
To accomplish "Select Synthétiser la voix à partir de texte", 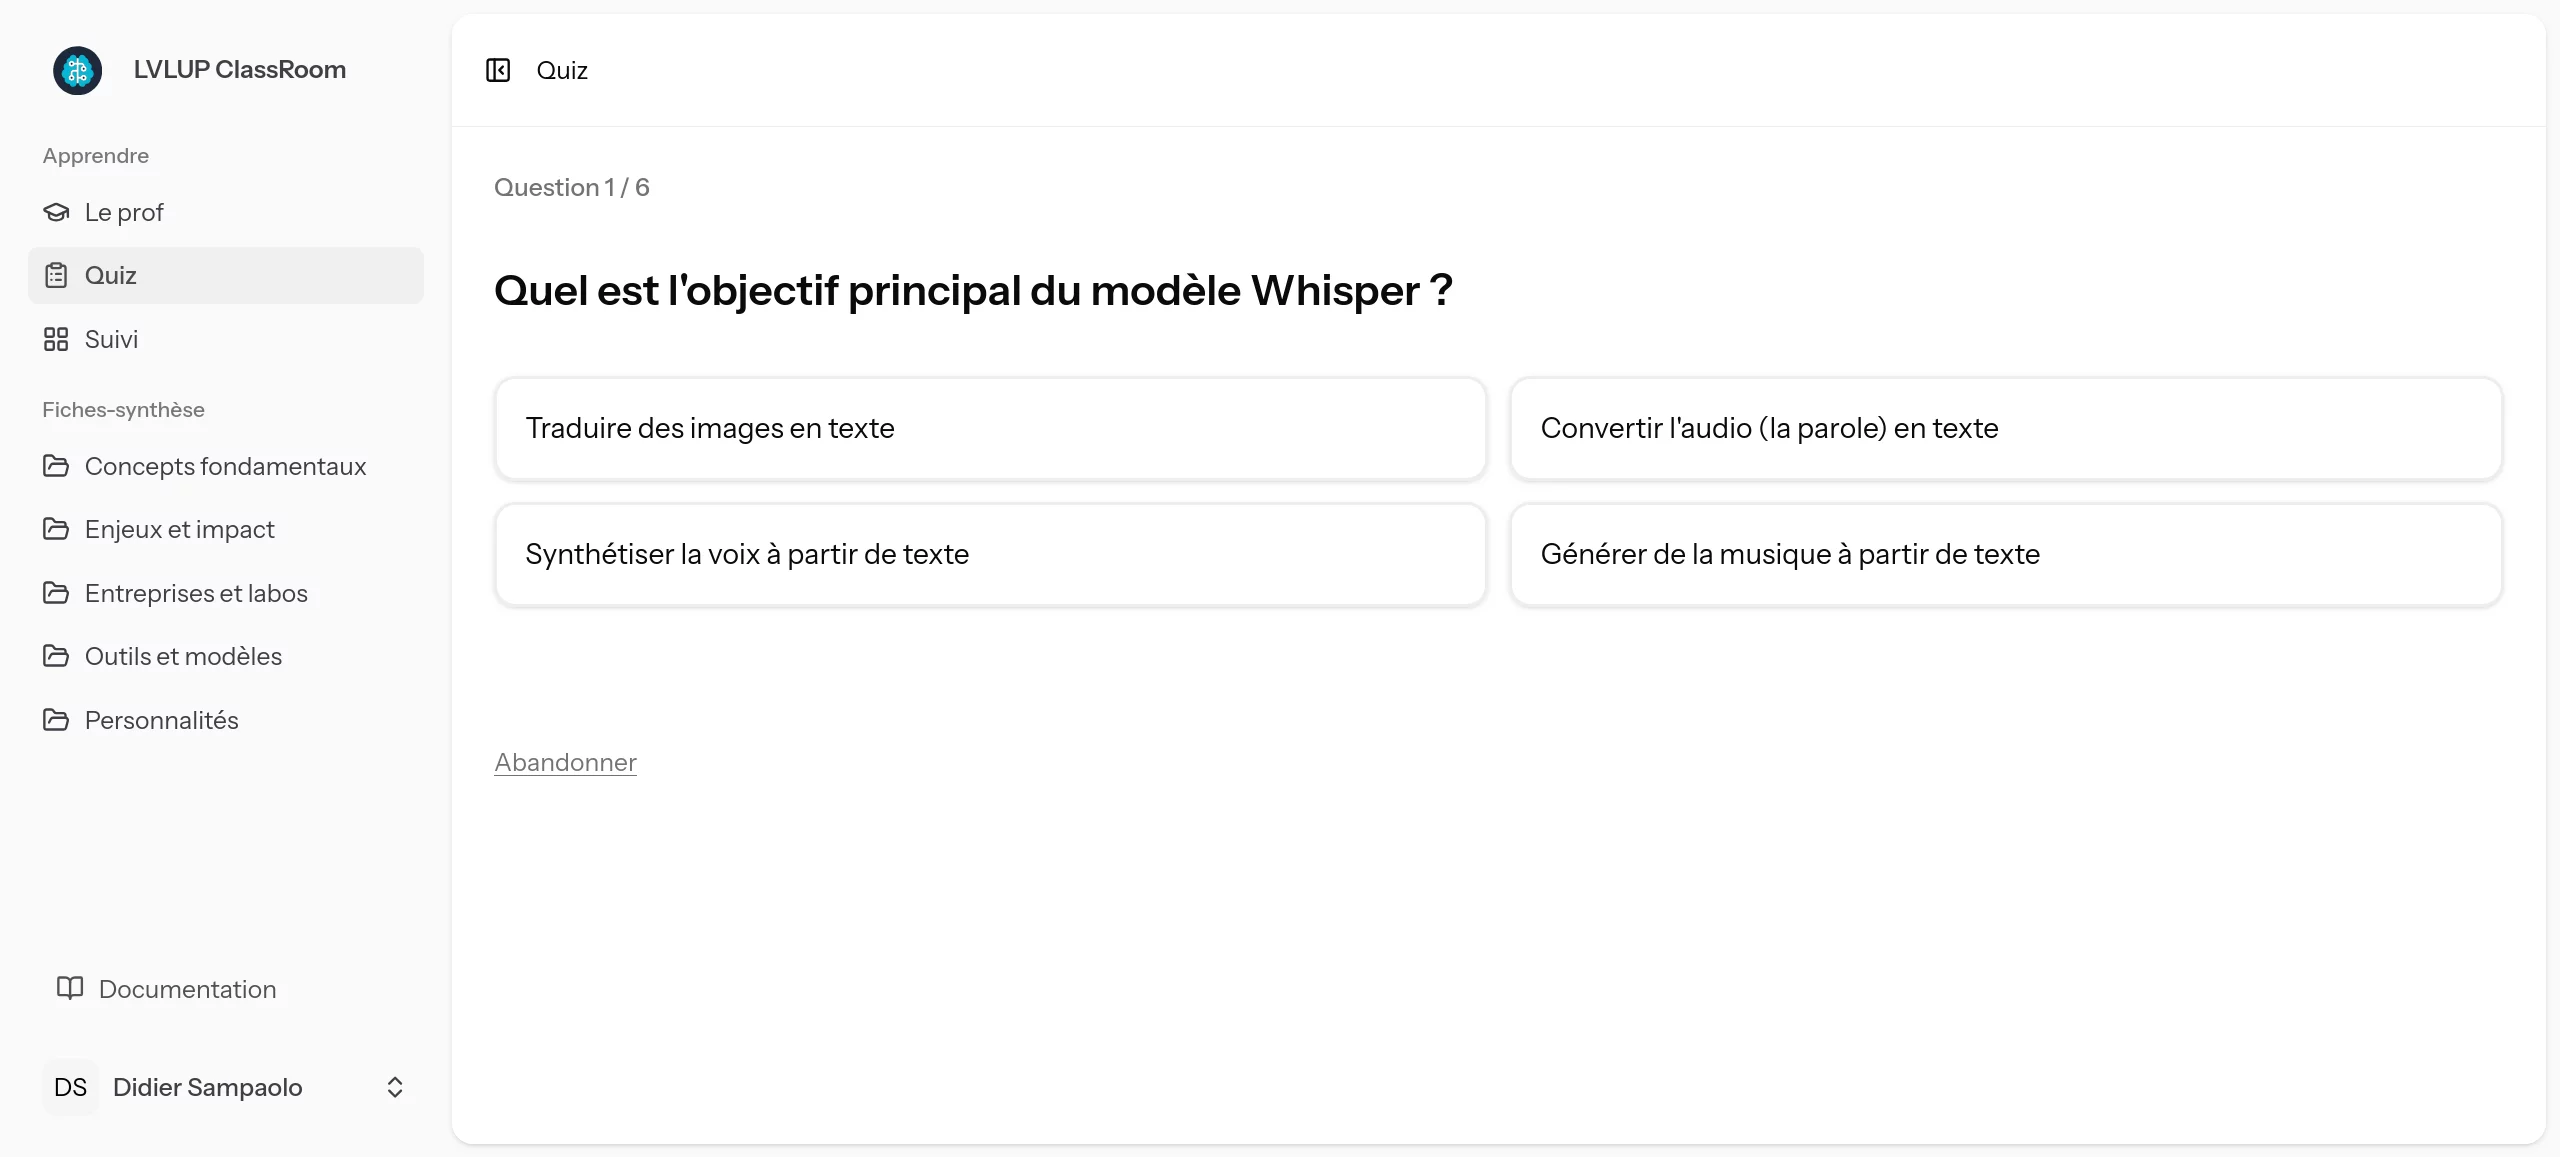I will click(x=989, y=554).
